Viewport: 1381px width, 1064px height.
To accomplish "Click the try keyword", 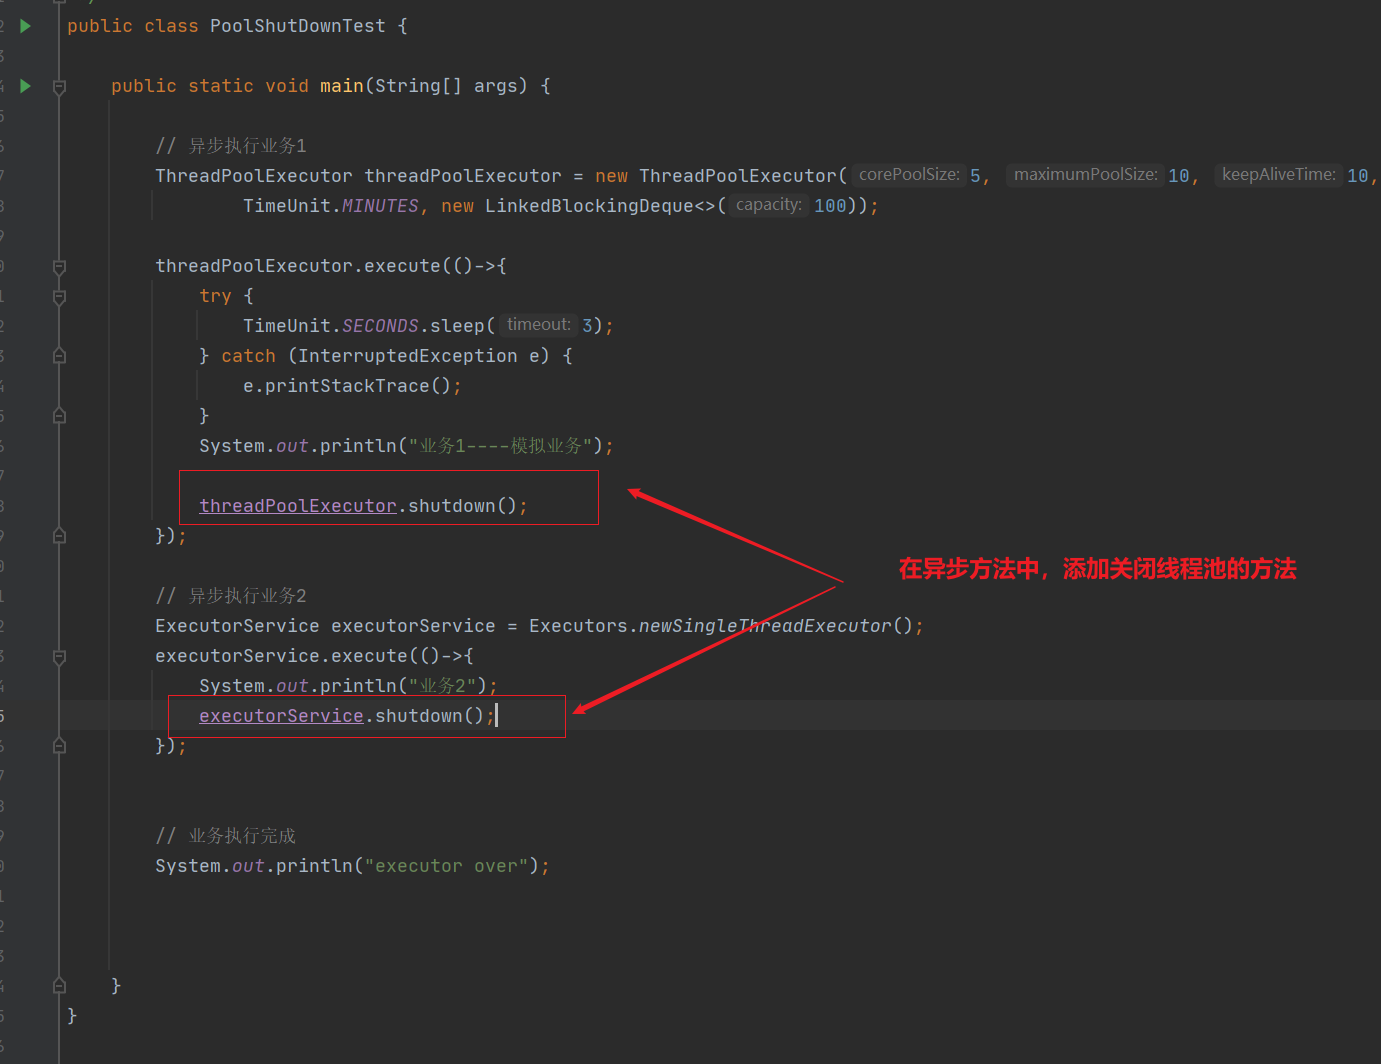I will (215, 296).
